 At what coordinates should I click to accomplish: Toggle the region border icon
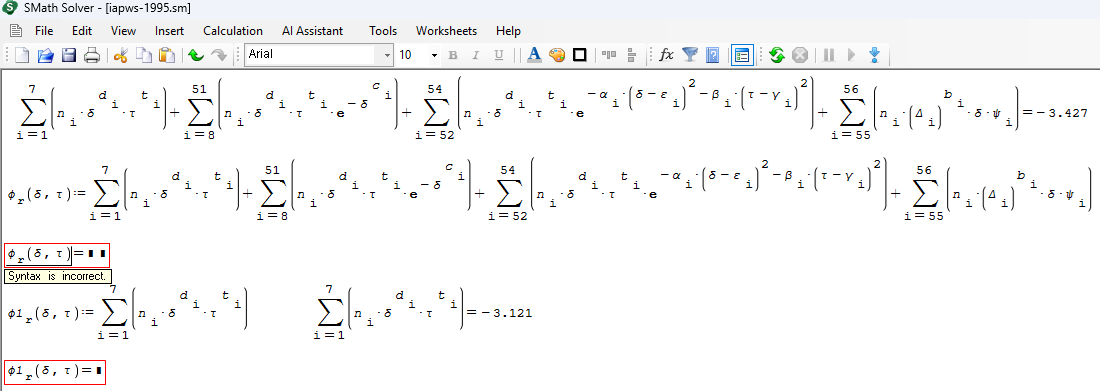[x=579, y=55]
